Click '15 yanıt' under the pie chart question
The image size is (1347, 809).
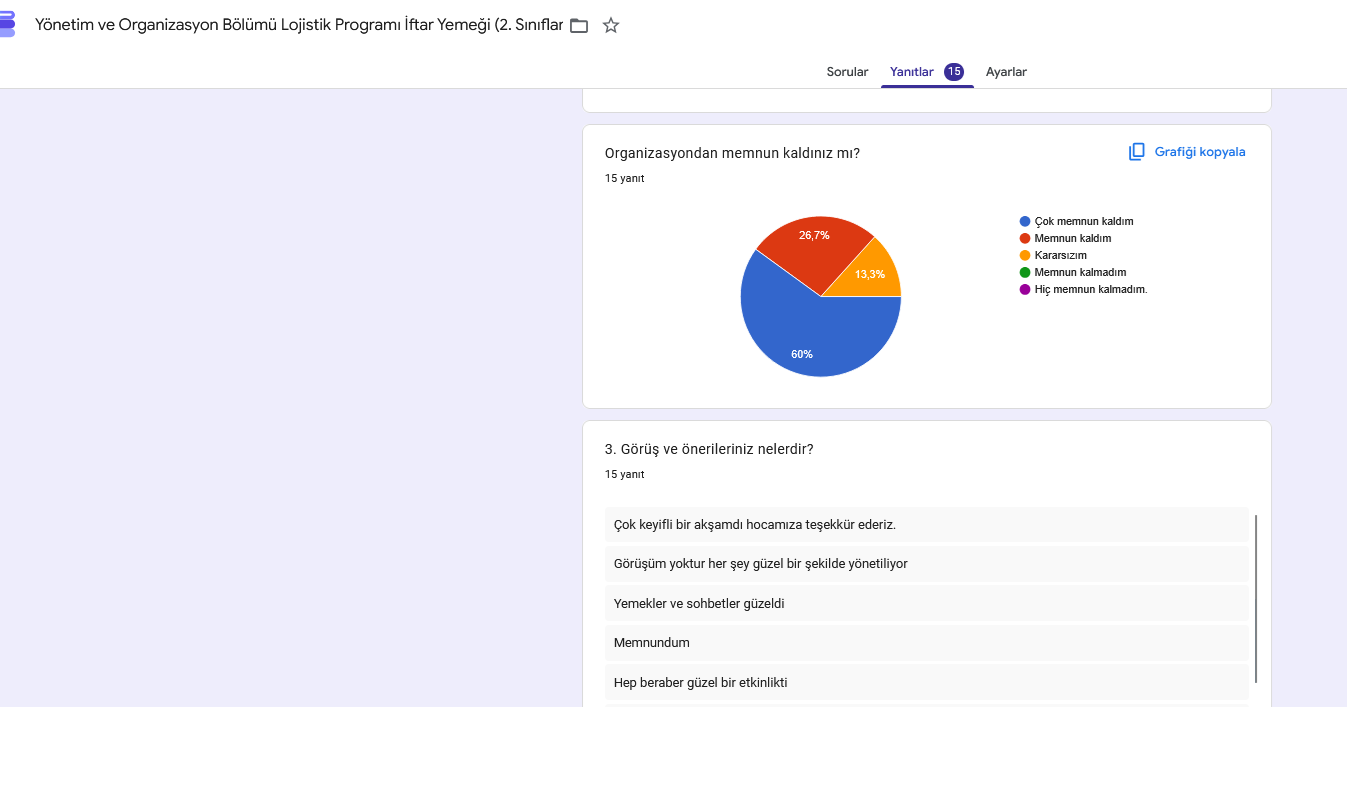tap(625, 178)
